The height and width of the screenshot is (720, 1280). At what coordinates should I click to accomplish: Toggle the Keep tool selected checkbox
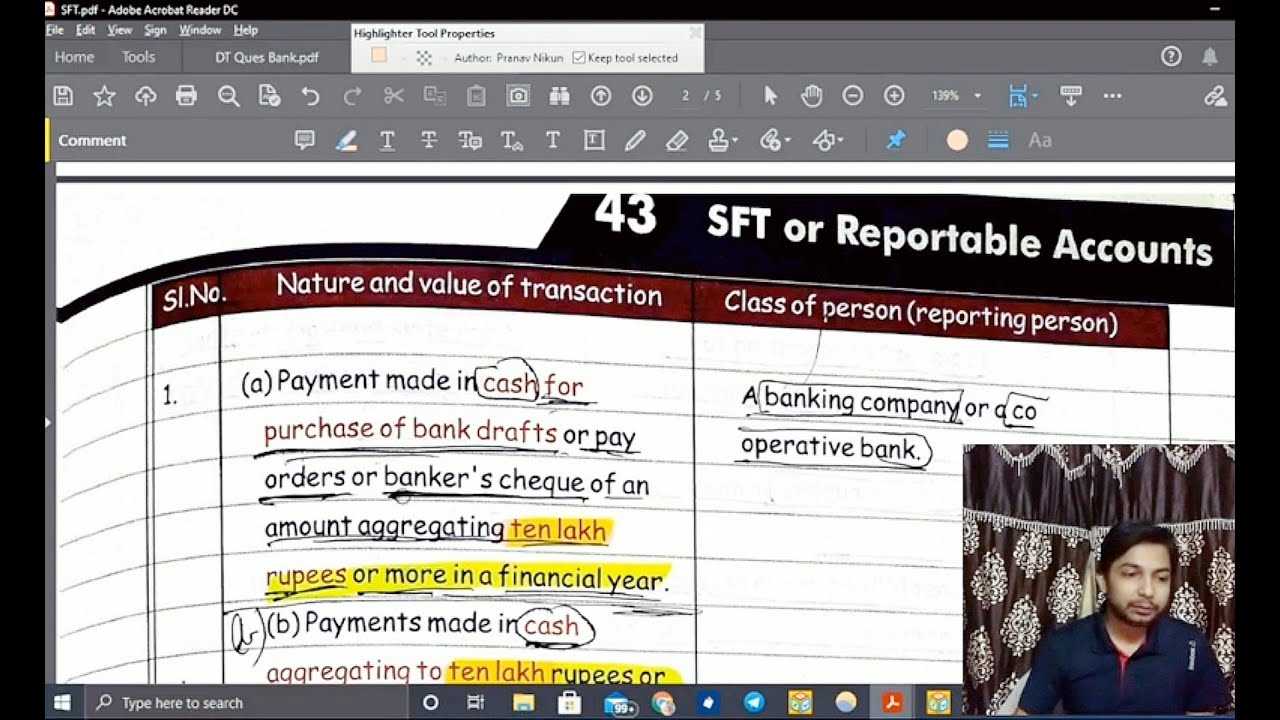[578, 58]
